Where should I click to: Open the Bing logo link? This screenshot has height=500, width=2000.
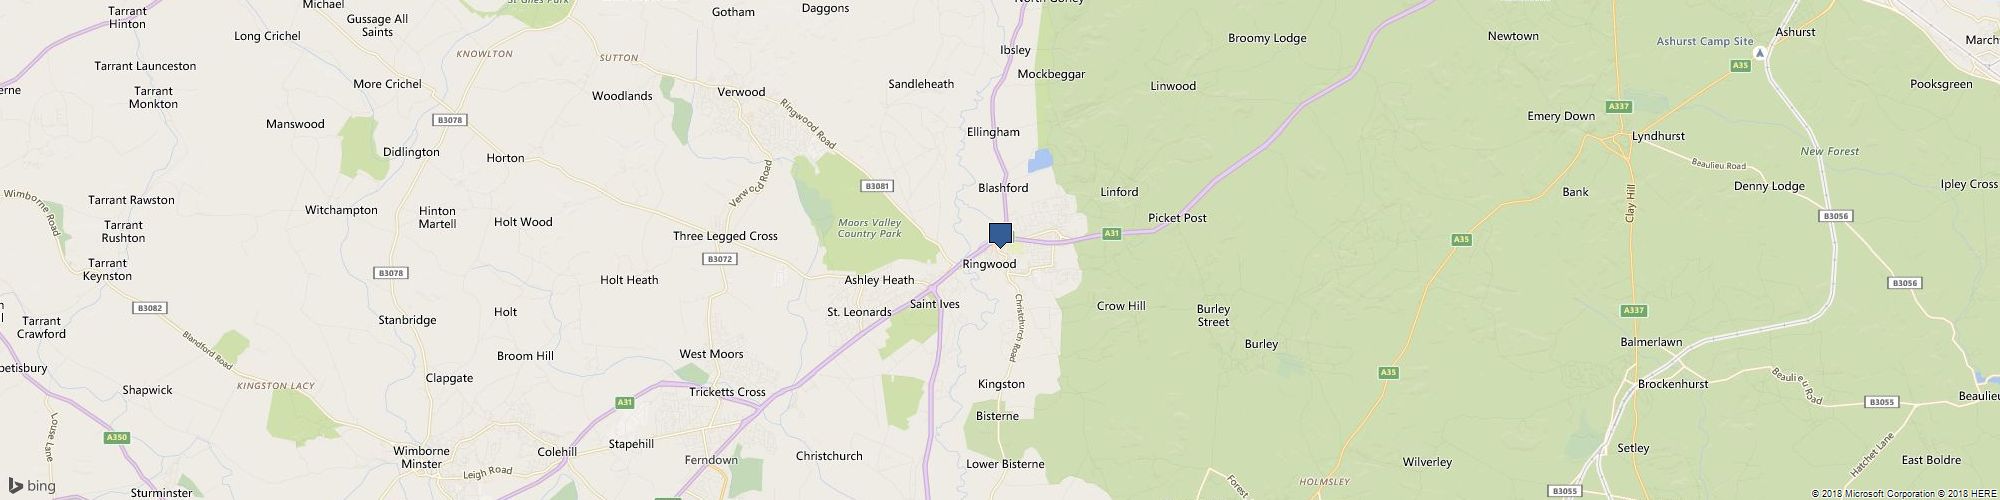32,486
